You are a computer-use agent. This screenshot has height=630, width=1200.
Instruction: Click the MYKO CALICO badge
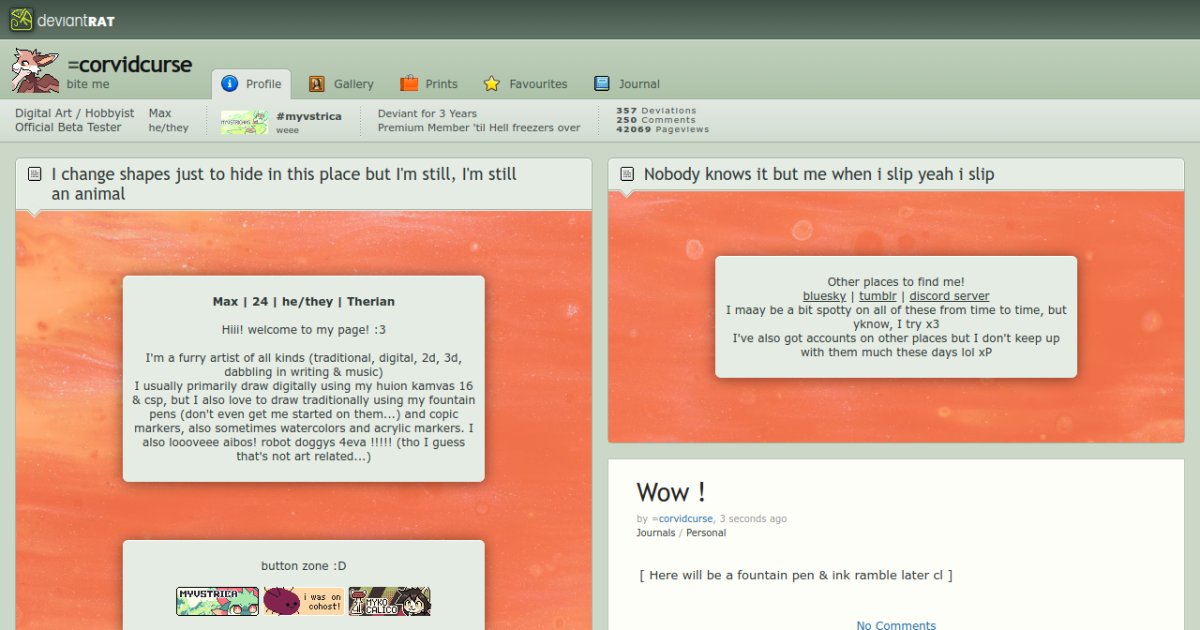click(x=389, y=601)
